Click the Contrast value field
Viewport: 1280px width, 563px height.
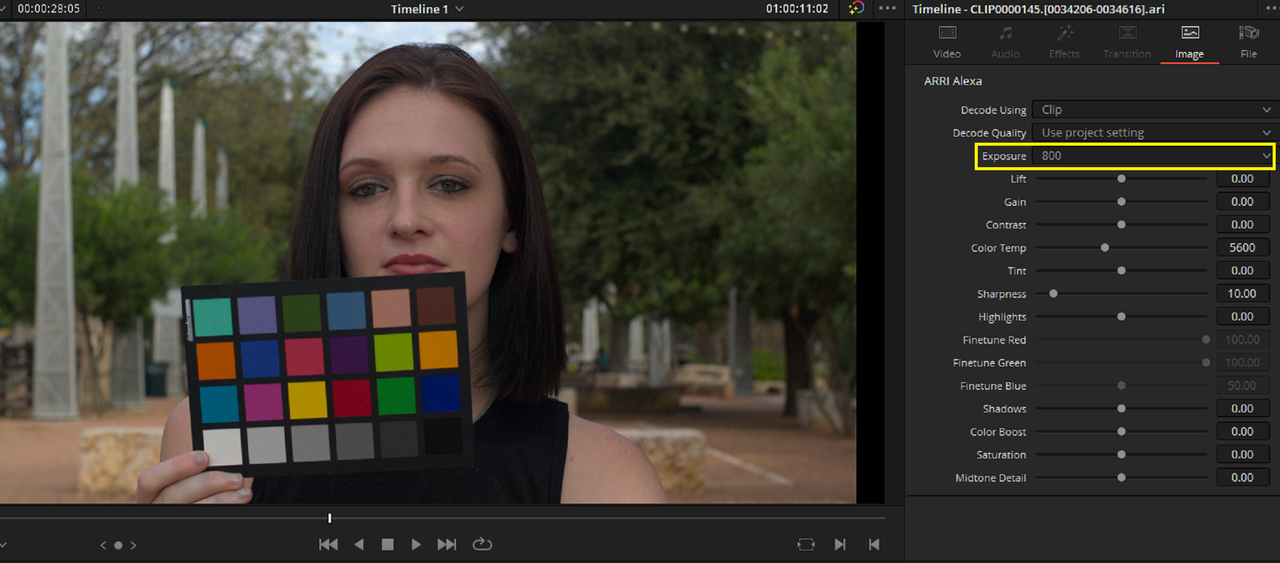[x=1243, y=225]
